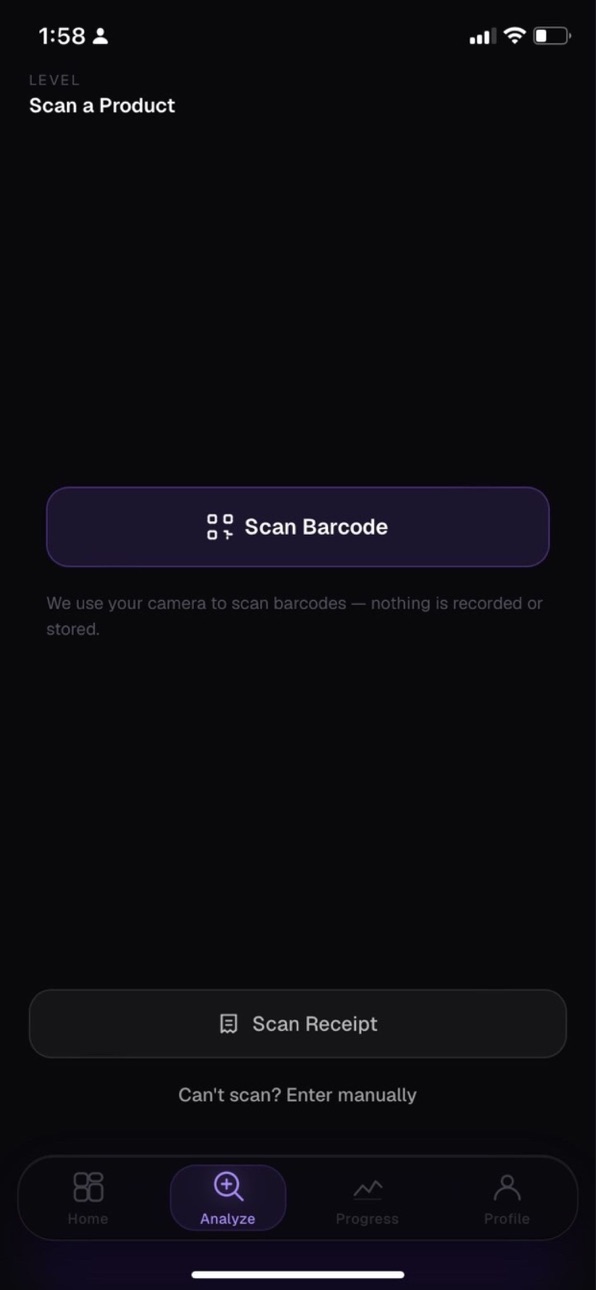Tap the 1:58 clock in status bar

point(62,36)
